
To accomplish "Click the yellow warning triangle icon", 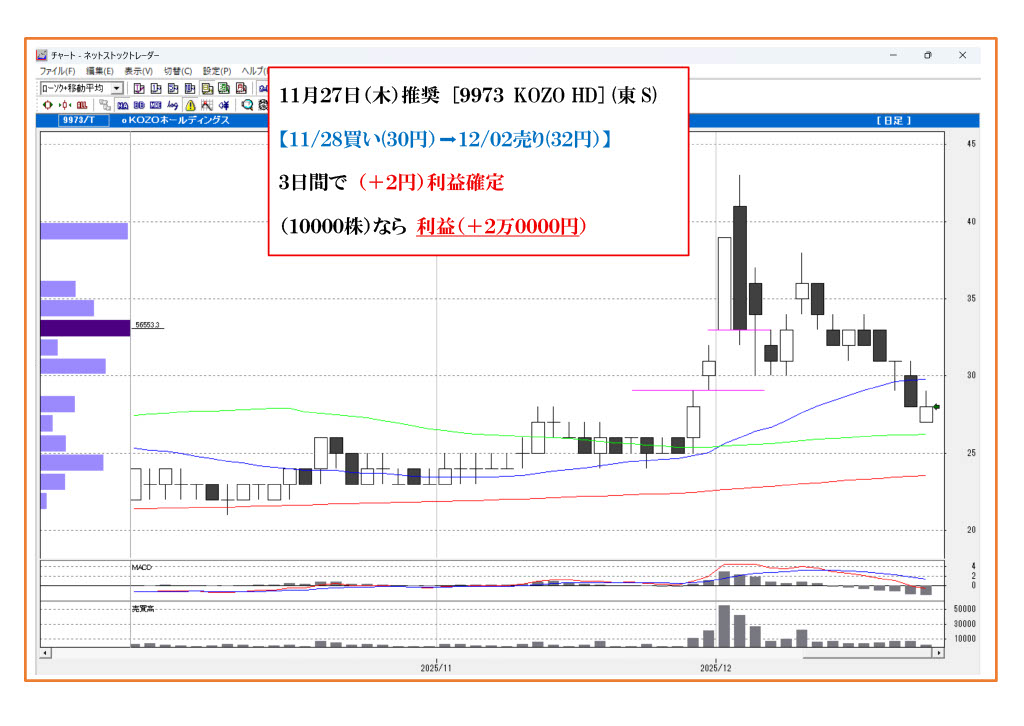I will 190,105.
